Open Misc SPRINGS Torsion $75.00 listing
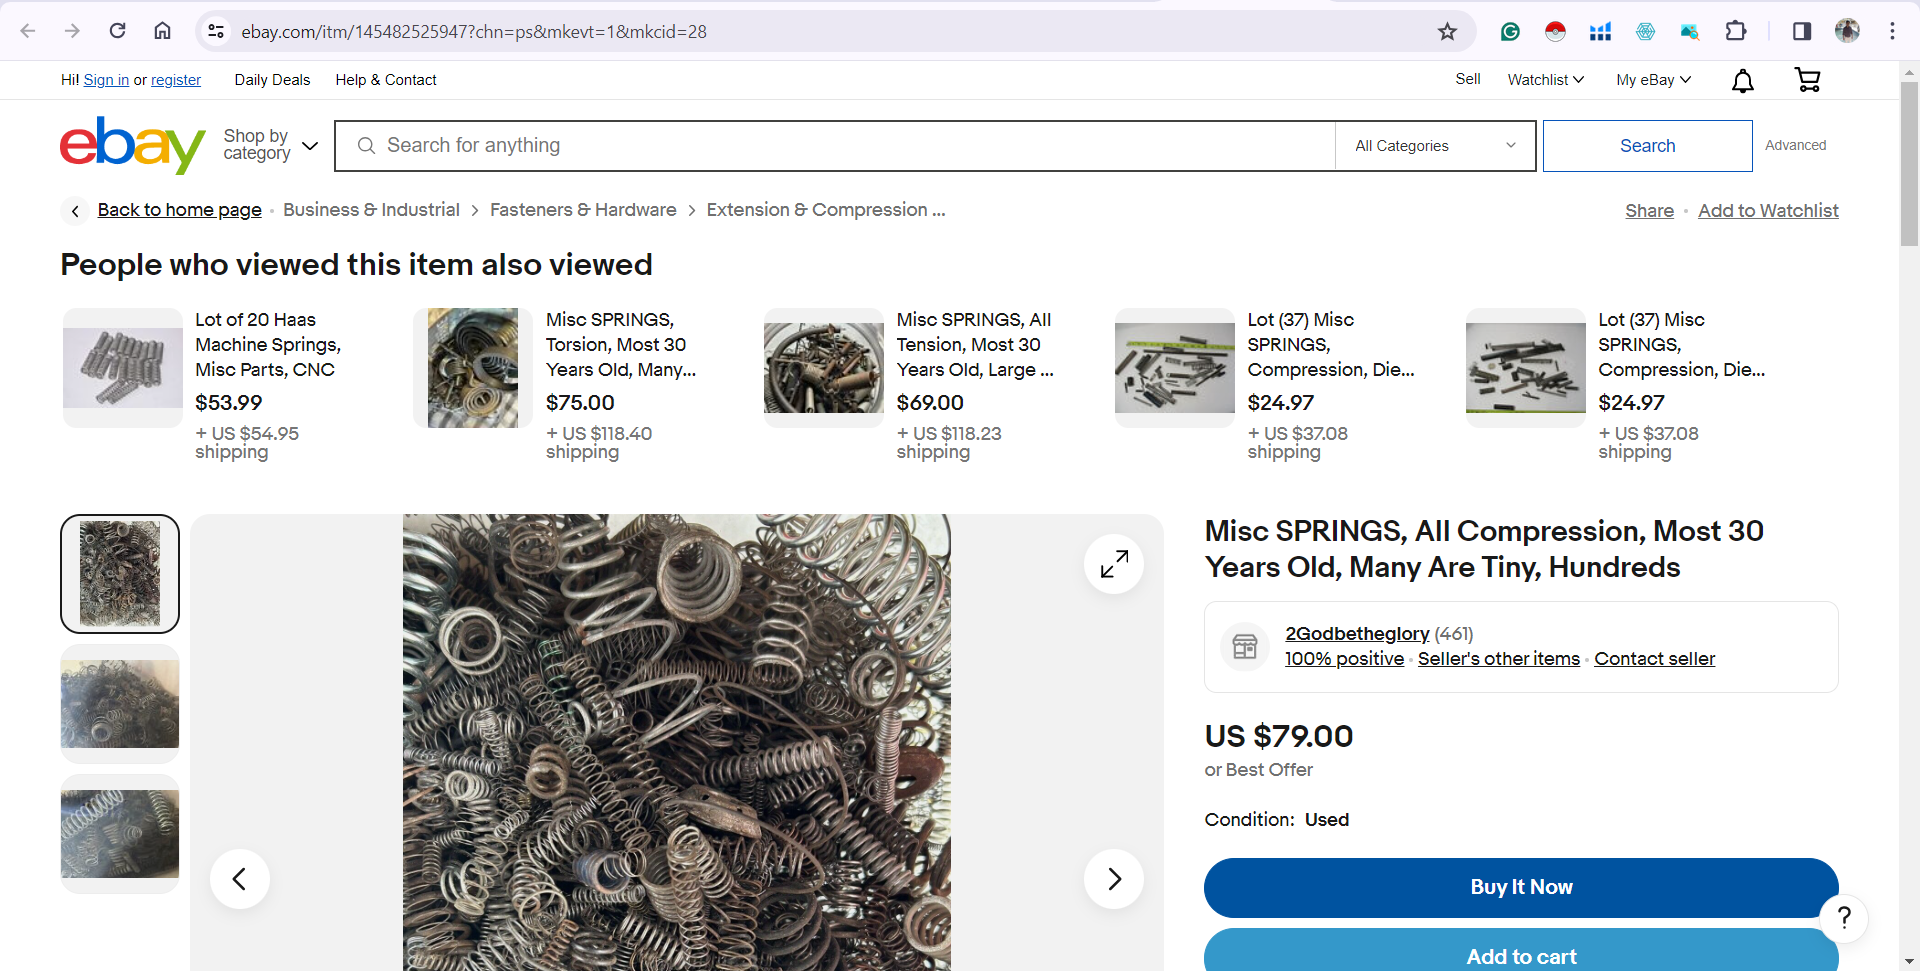The width and height of the screenshot is (1920, 971). [621, 345]
